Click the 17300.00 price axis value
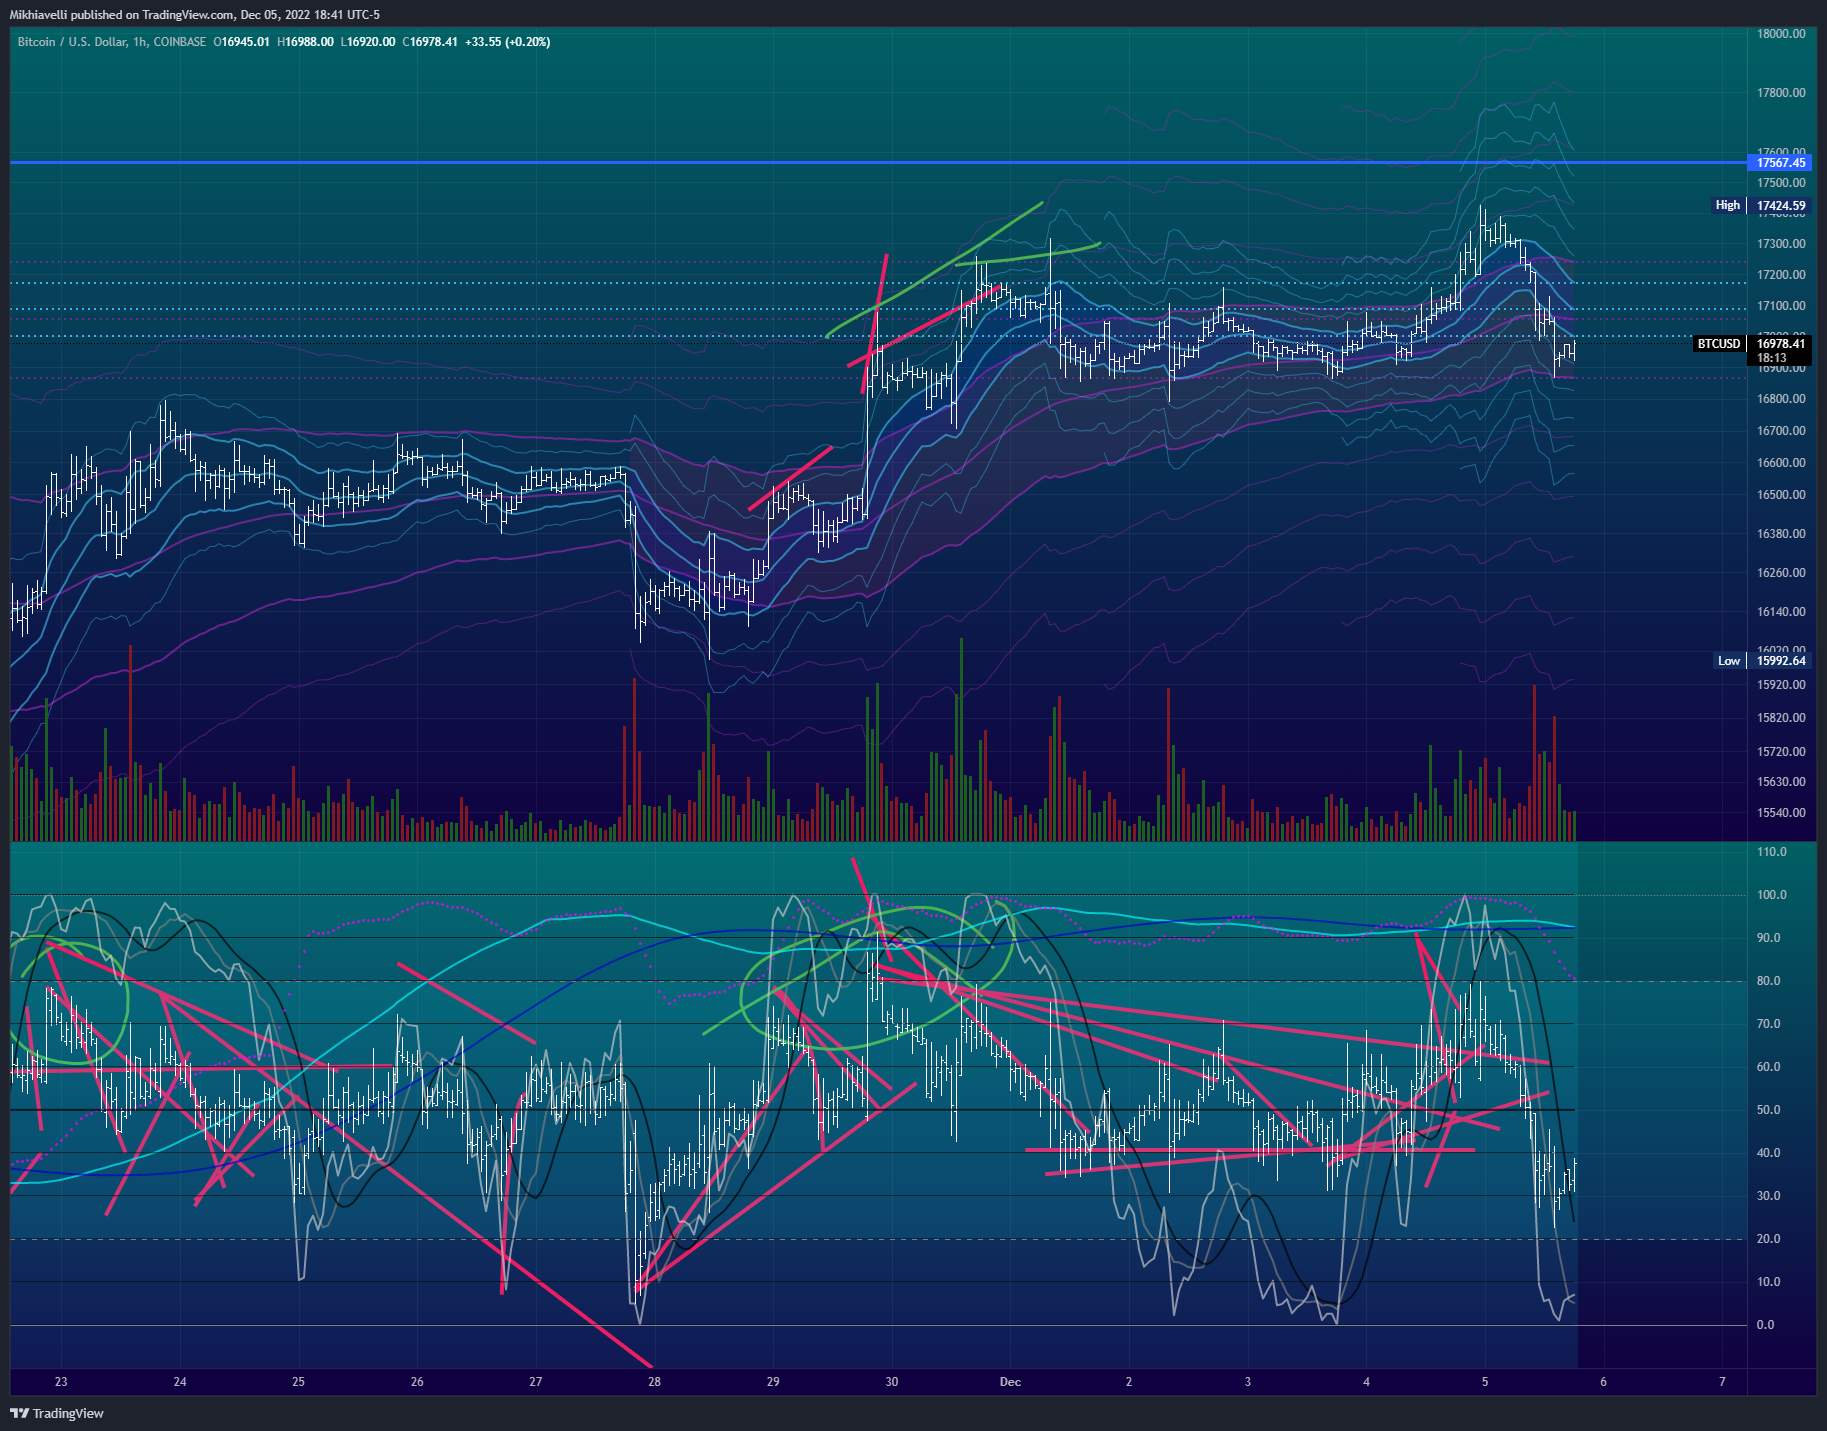This screenshot has height=1431, width=1827. point(1781,244)
